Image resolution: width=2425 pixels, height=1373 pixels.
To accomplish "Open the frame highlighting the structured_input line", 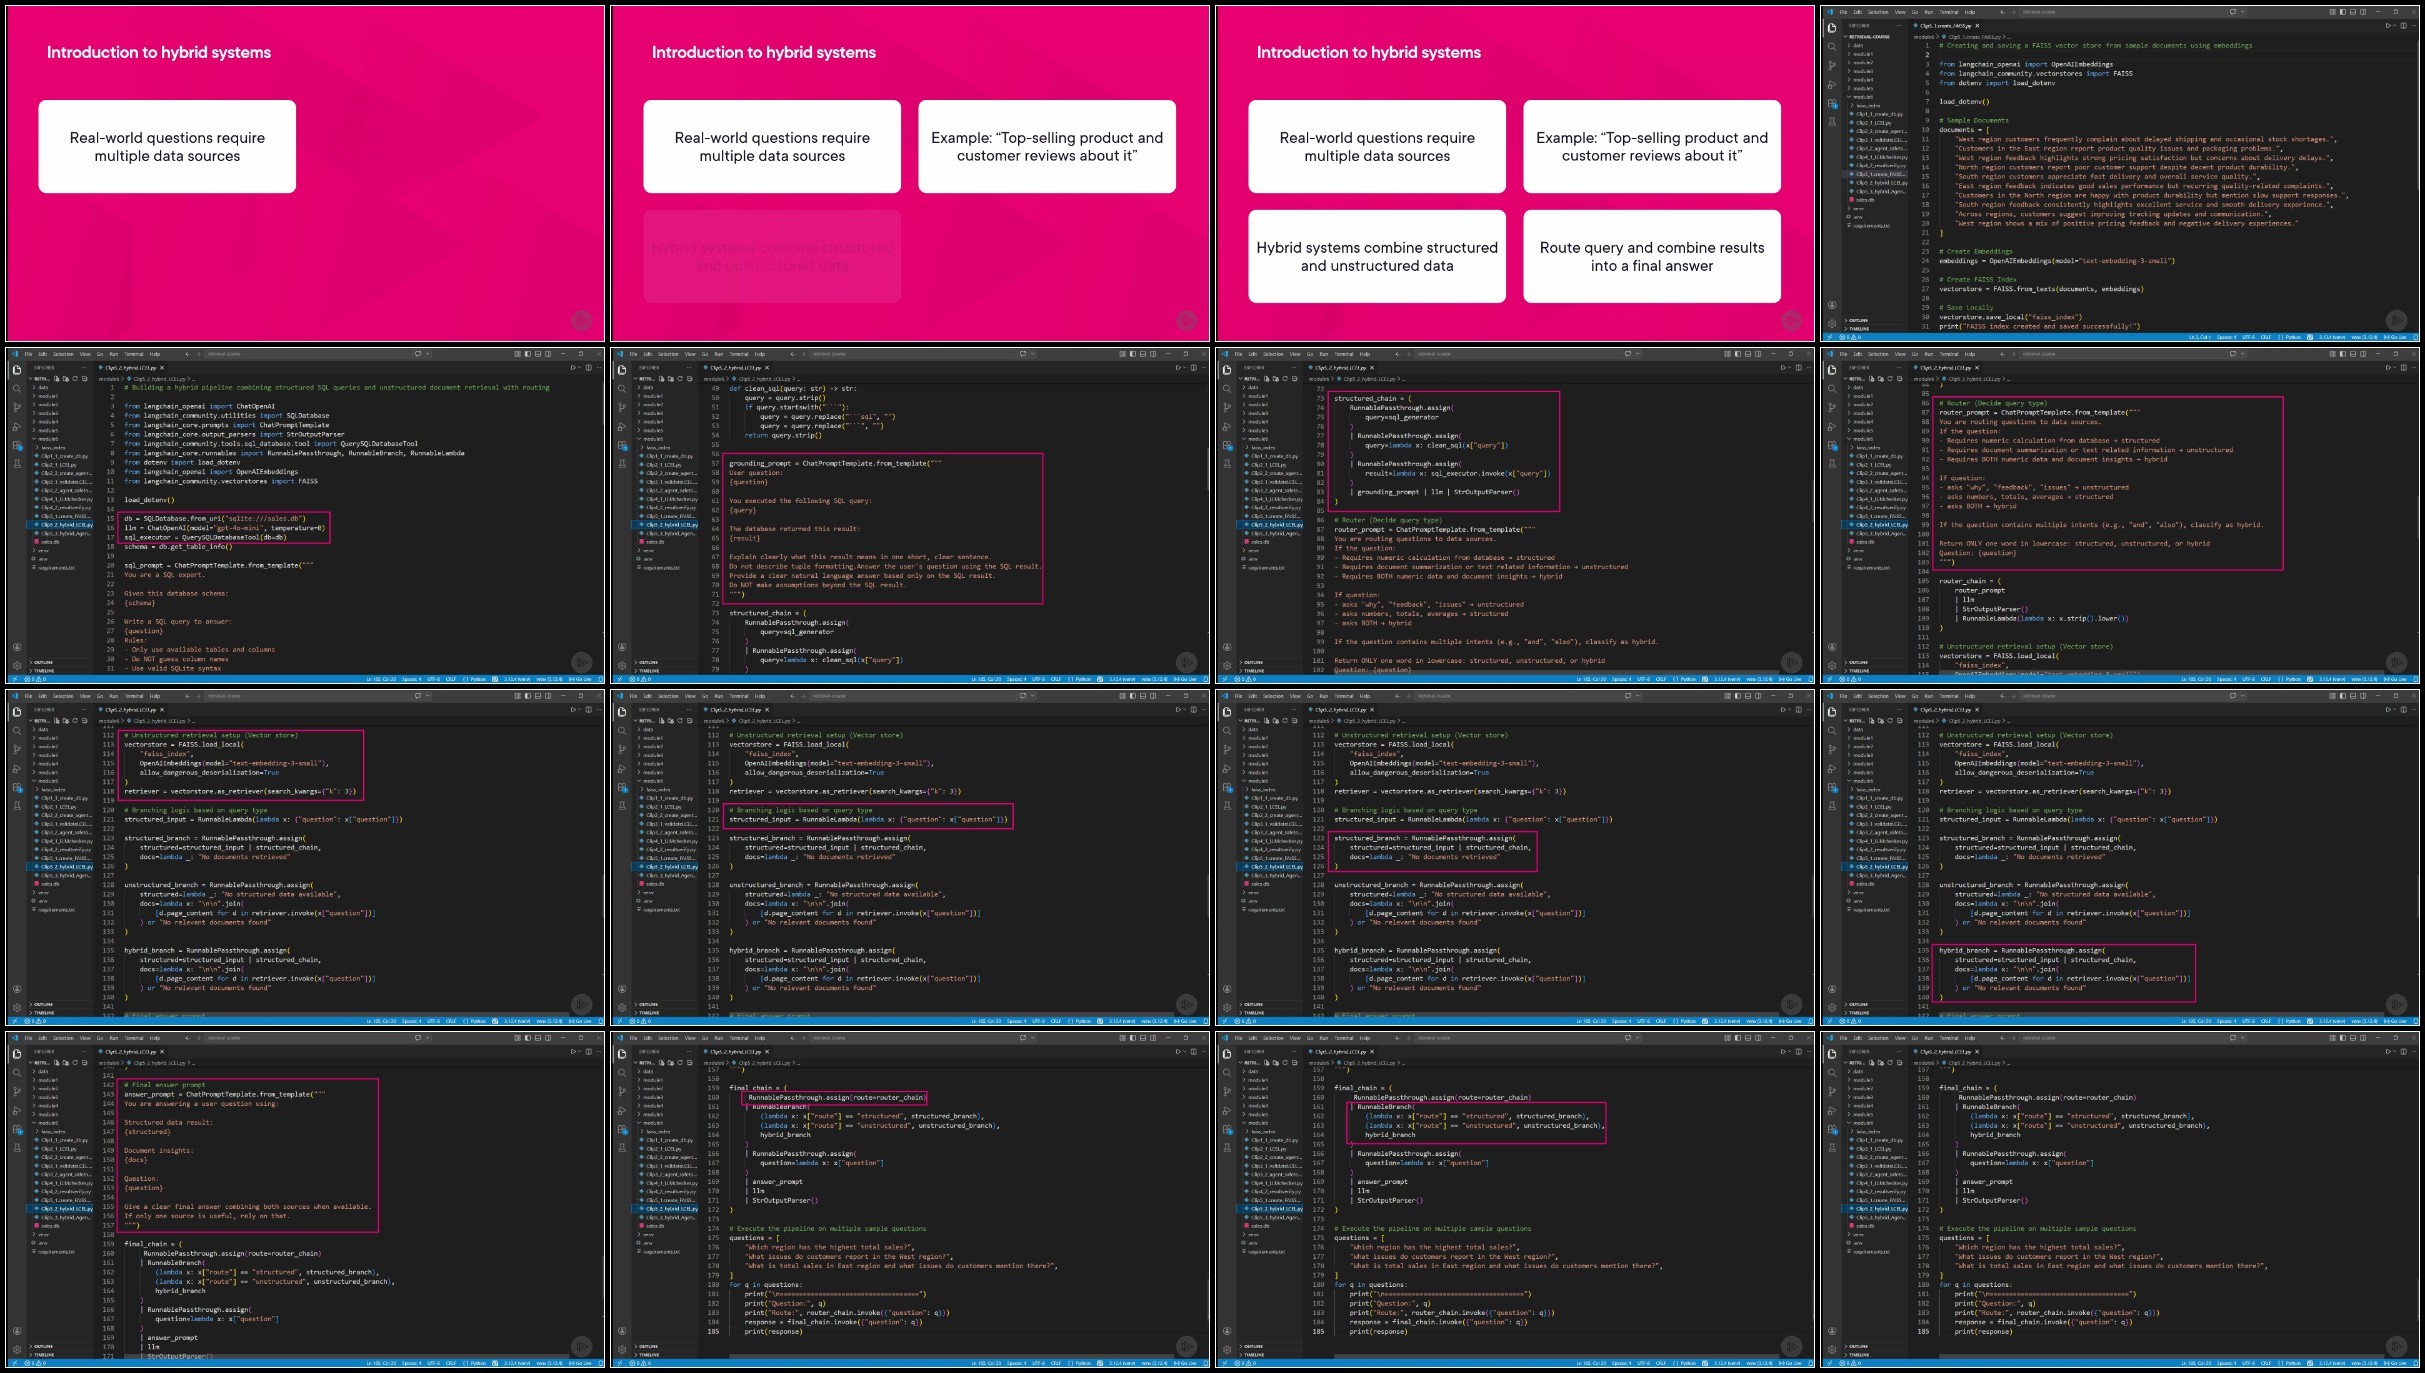I will click(x=910, y=858).
